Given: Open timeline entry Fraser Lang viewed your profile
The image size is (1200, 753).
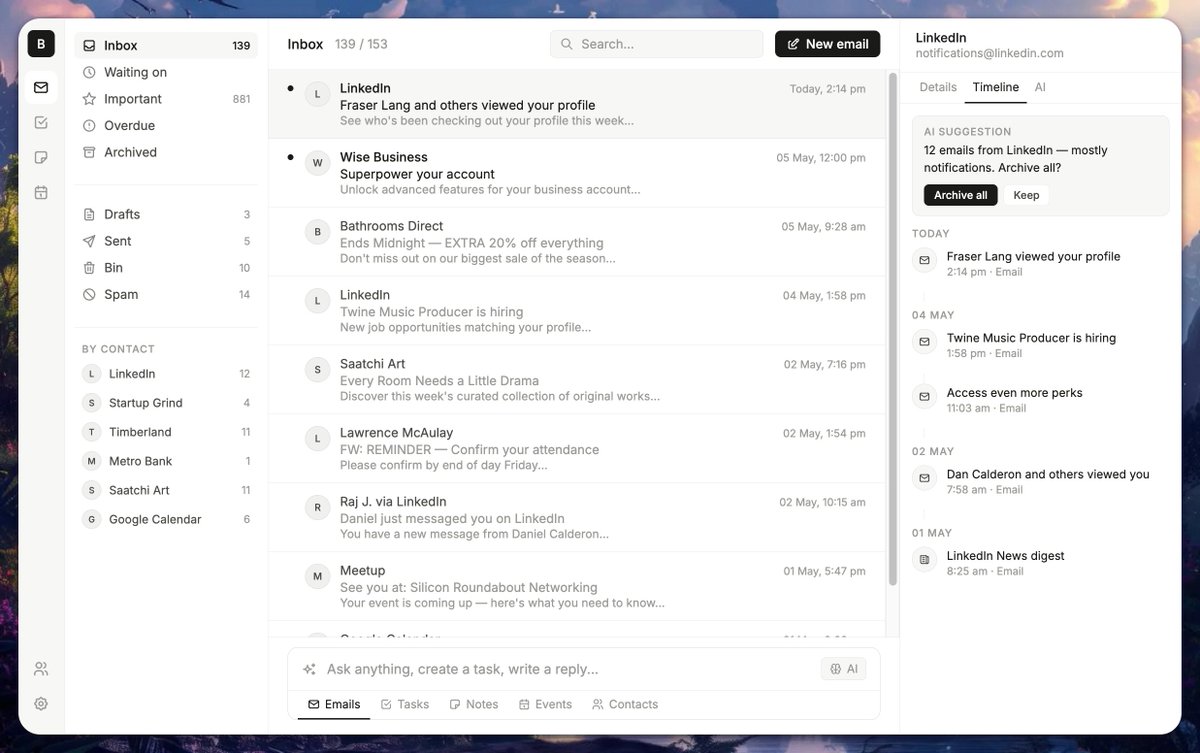Looking at the screenshot, I should [1040, 264].
